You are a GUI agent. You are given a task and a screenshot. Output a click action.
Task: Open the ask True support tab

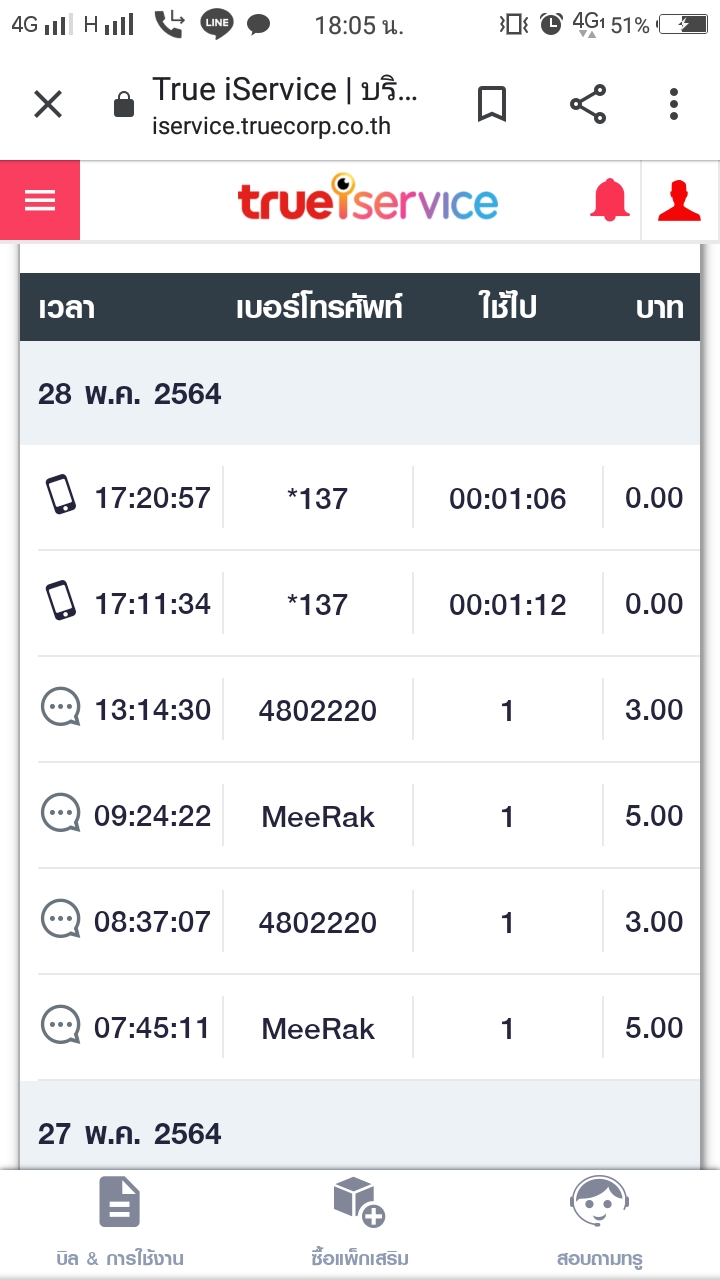point(599,1222)
